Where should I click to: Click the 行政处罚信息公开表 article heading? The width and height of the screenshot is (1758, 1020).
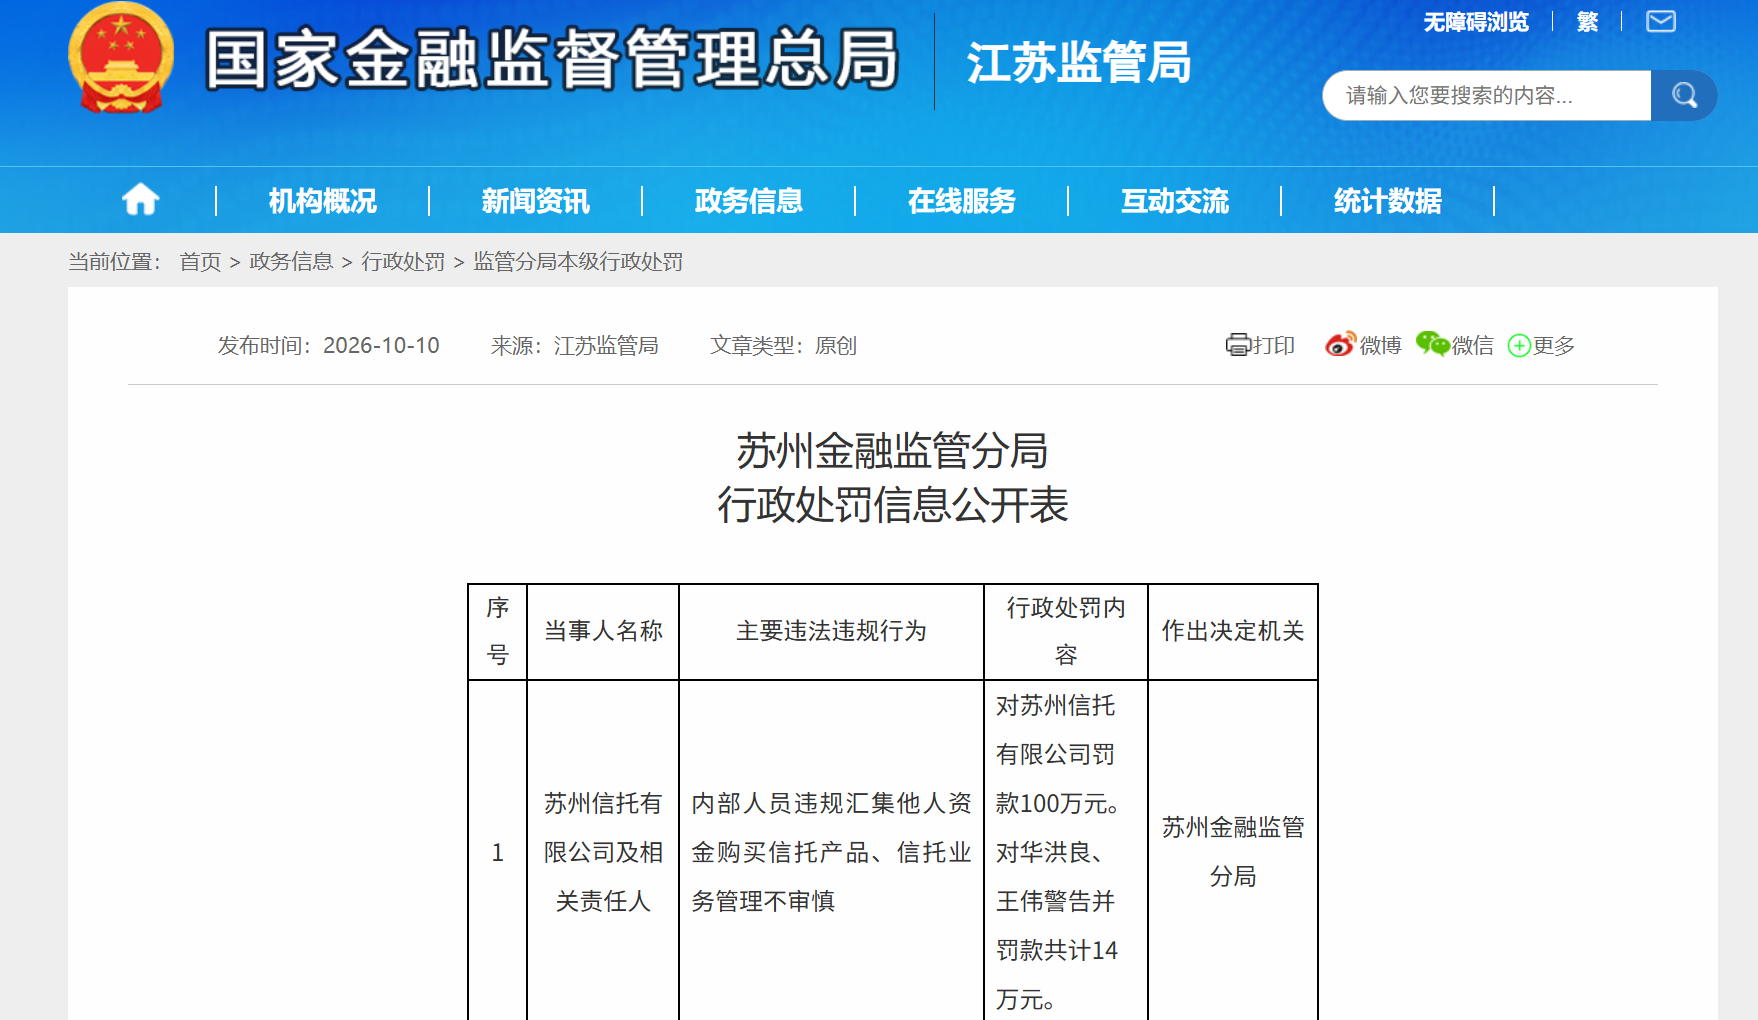[x=893, y=505]
